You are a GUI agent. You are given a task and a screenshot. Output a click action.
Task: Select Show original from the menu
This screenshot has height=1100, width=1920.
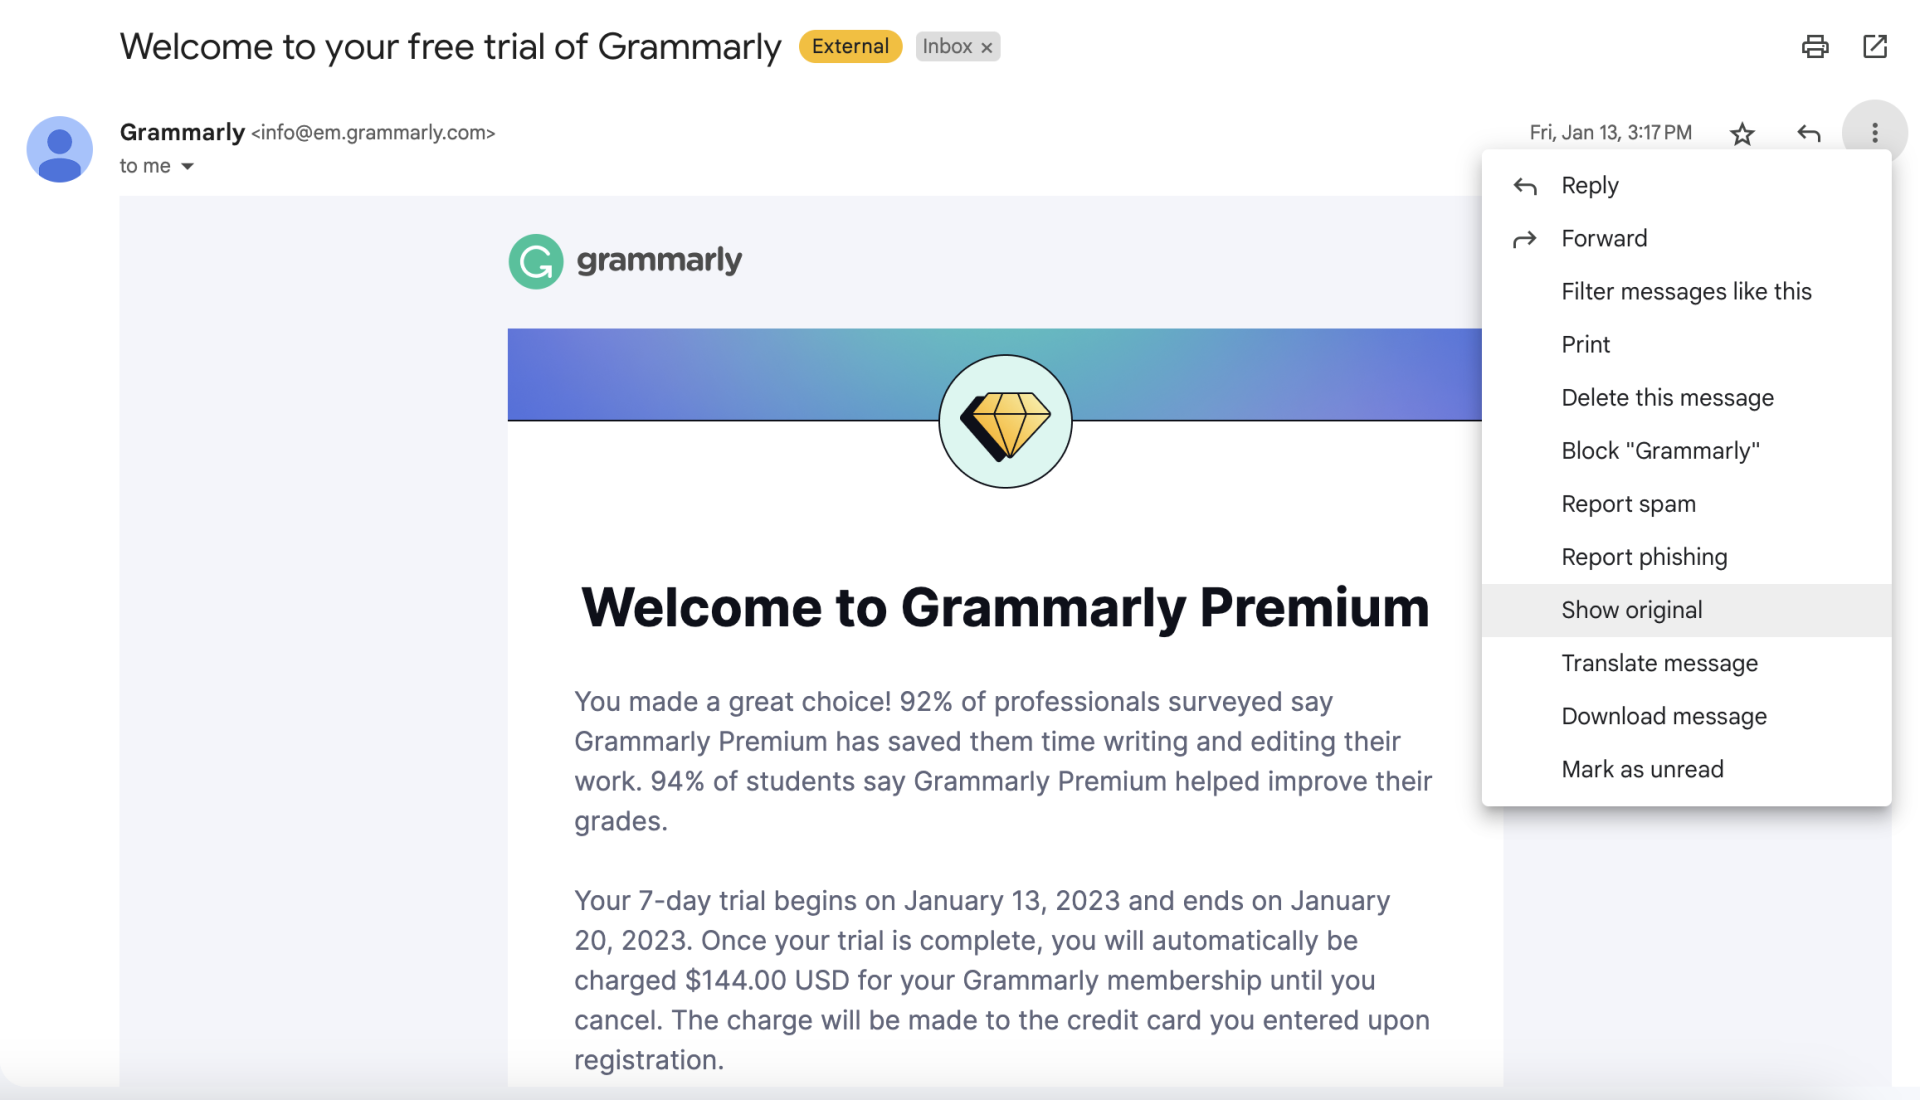coord(1631,609)
